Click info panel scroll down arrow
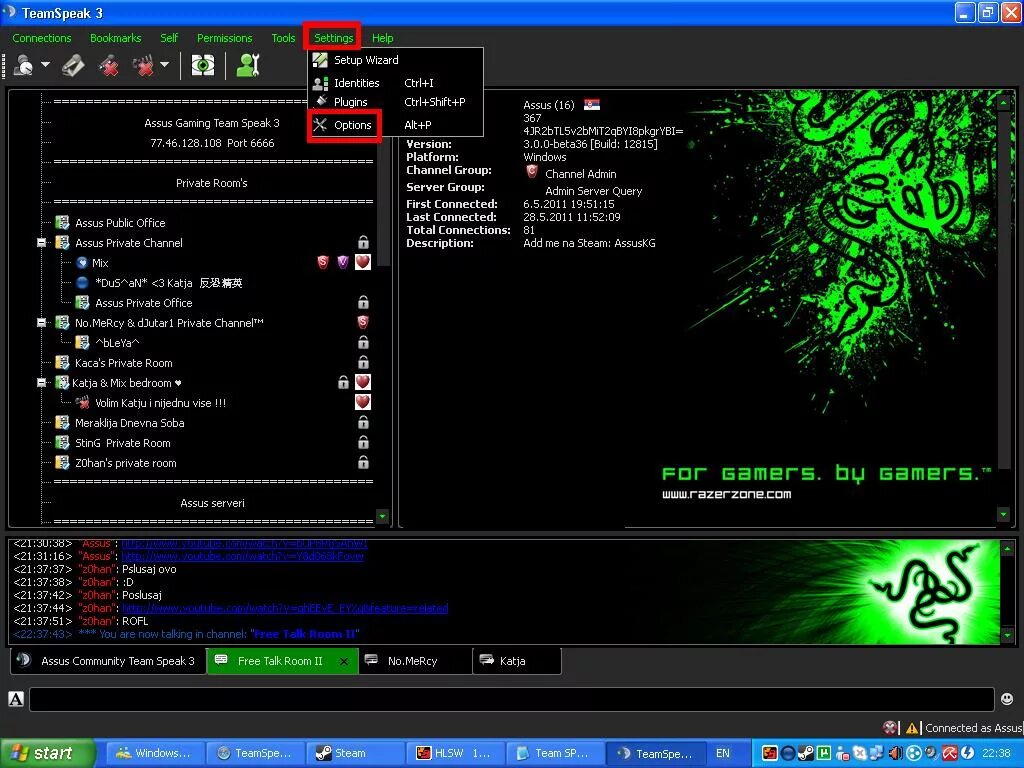1024x768 pixels. click(1004, 515)
